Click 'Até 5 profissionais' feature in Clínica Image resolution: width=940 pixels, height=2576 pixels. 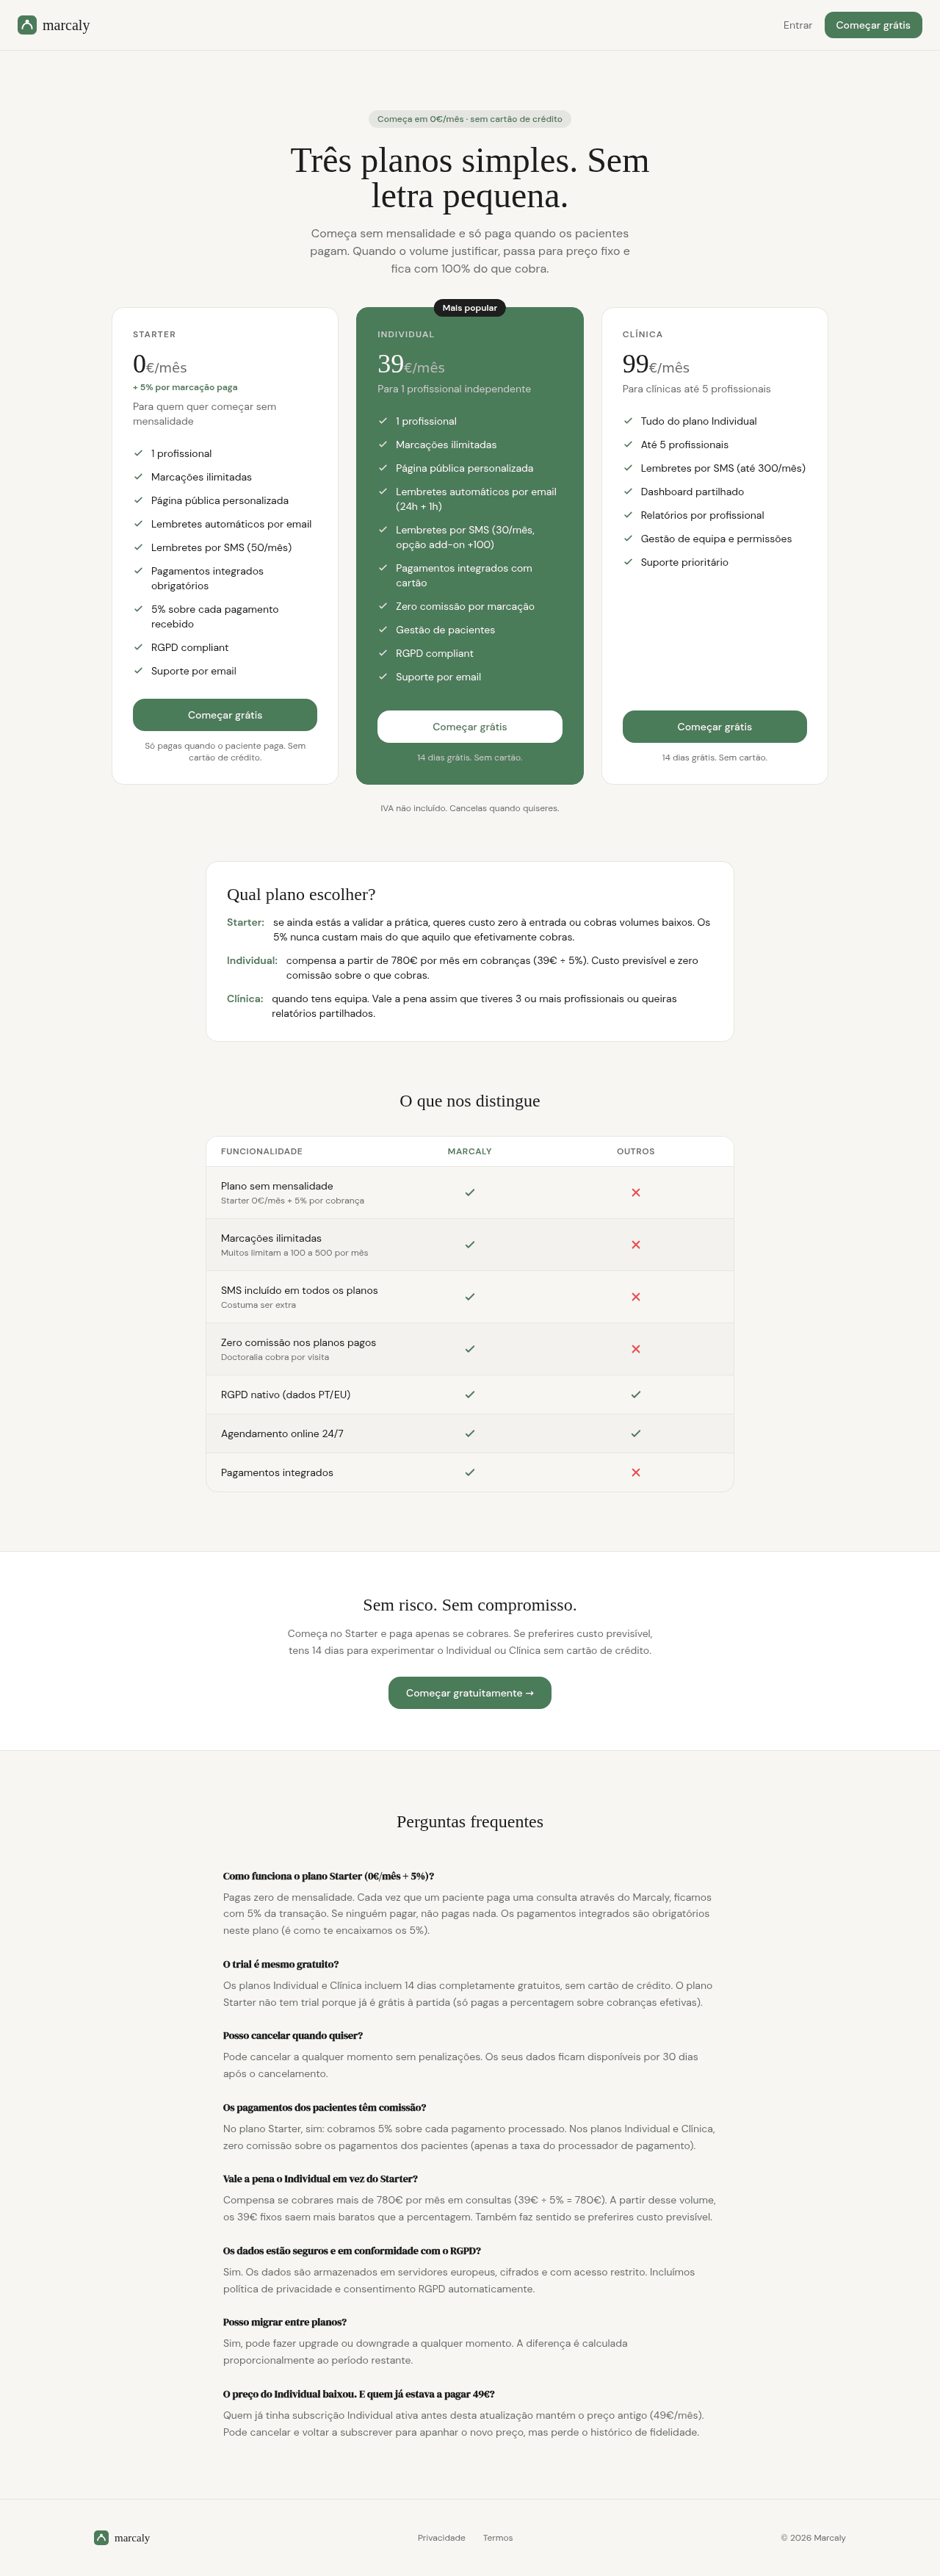tap(684, 444)
